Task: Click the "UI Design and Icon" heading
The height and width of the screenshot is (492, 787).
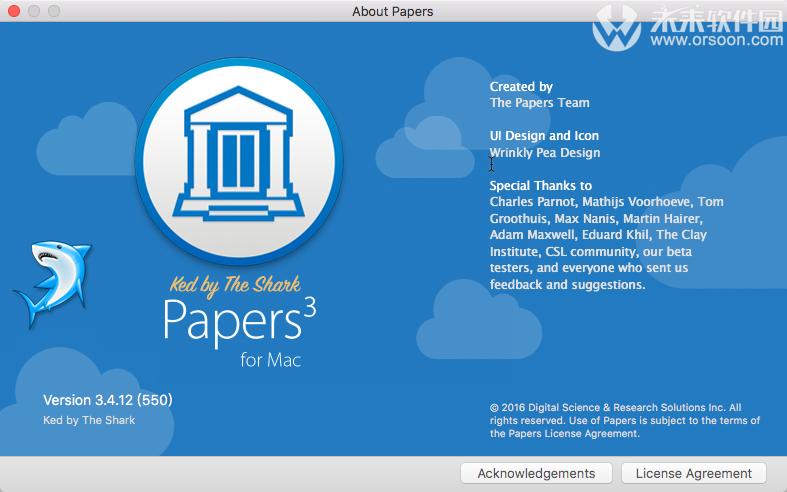Action: click(544, 136)
